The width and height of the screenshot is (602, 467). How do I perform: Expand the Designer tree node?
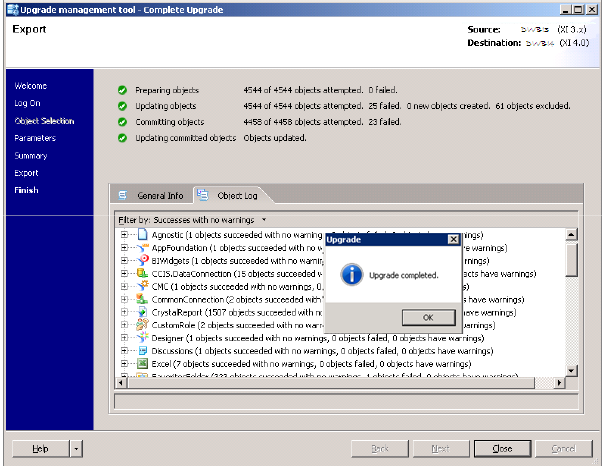click(125, 338)
